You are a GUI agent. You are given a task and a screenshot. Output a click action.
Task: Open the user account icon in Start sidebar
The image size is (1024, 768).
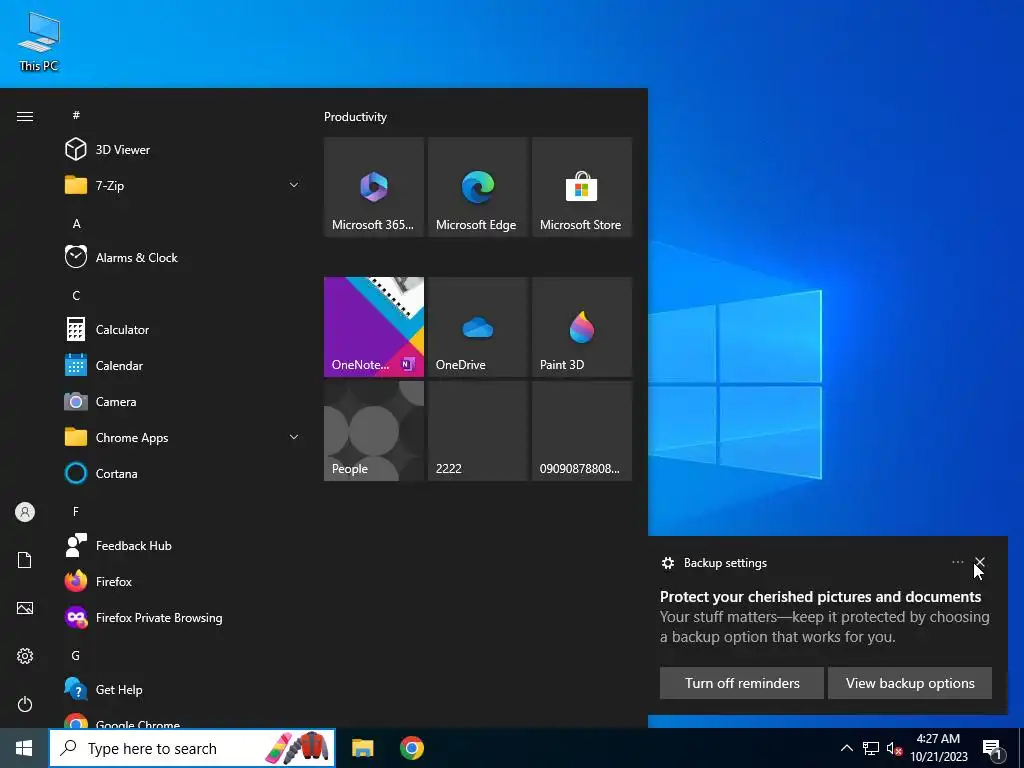[25, 512]
